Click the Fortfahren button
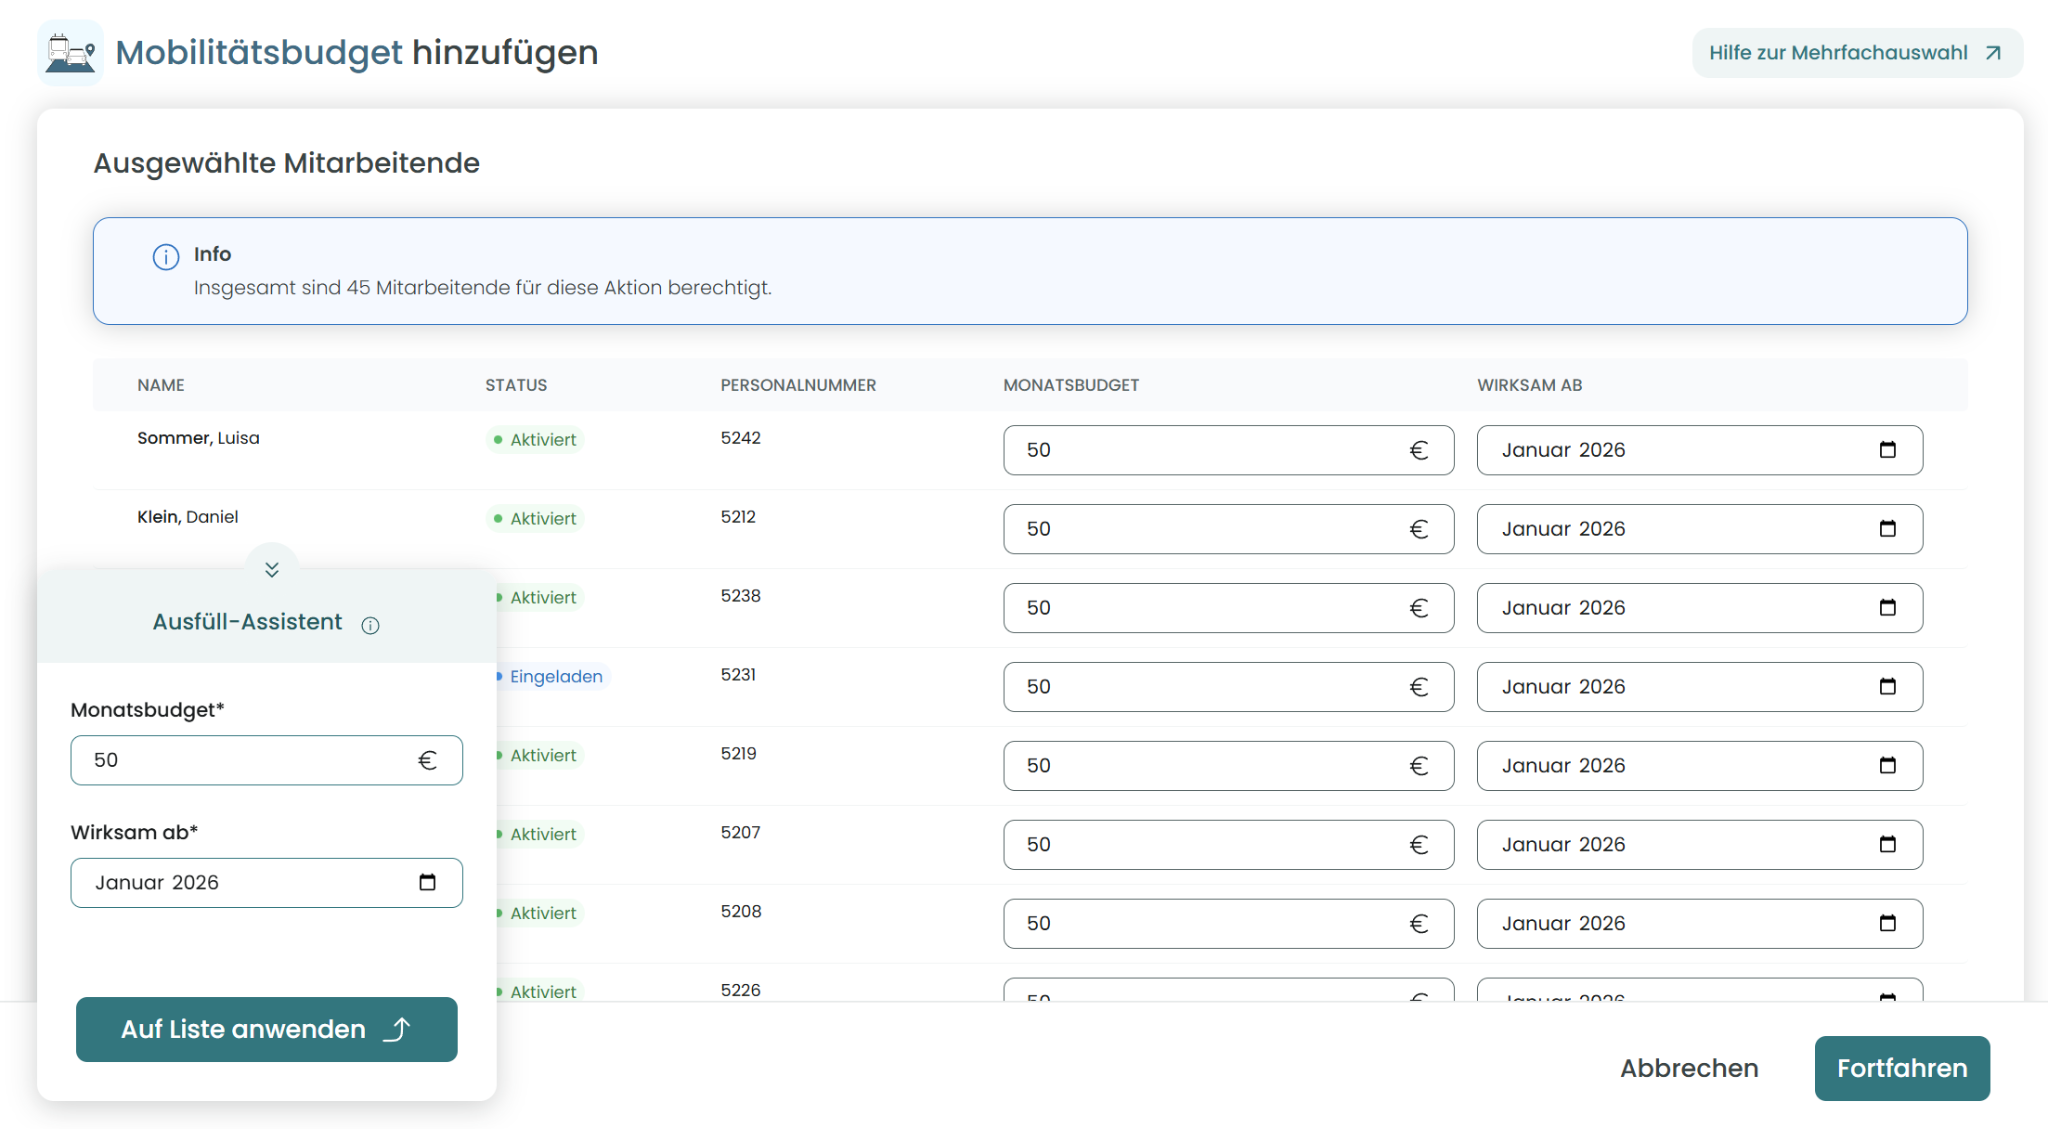This screenshot has width=2048, height=1129. [1901, 1068]
